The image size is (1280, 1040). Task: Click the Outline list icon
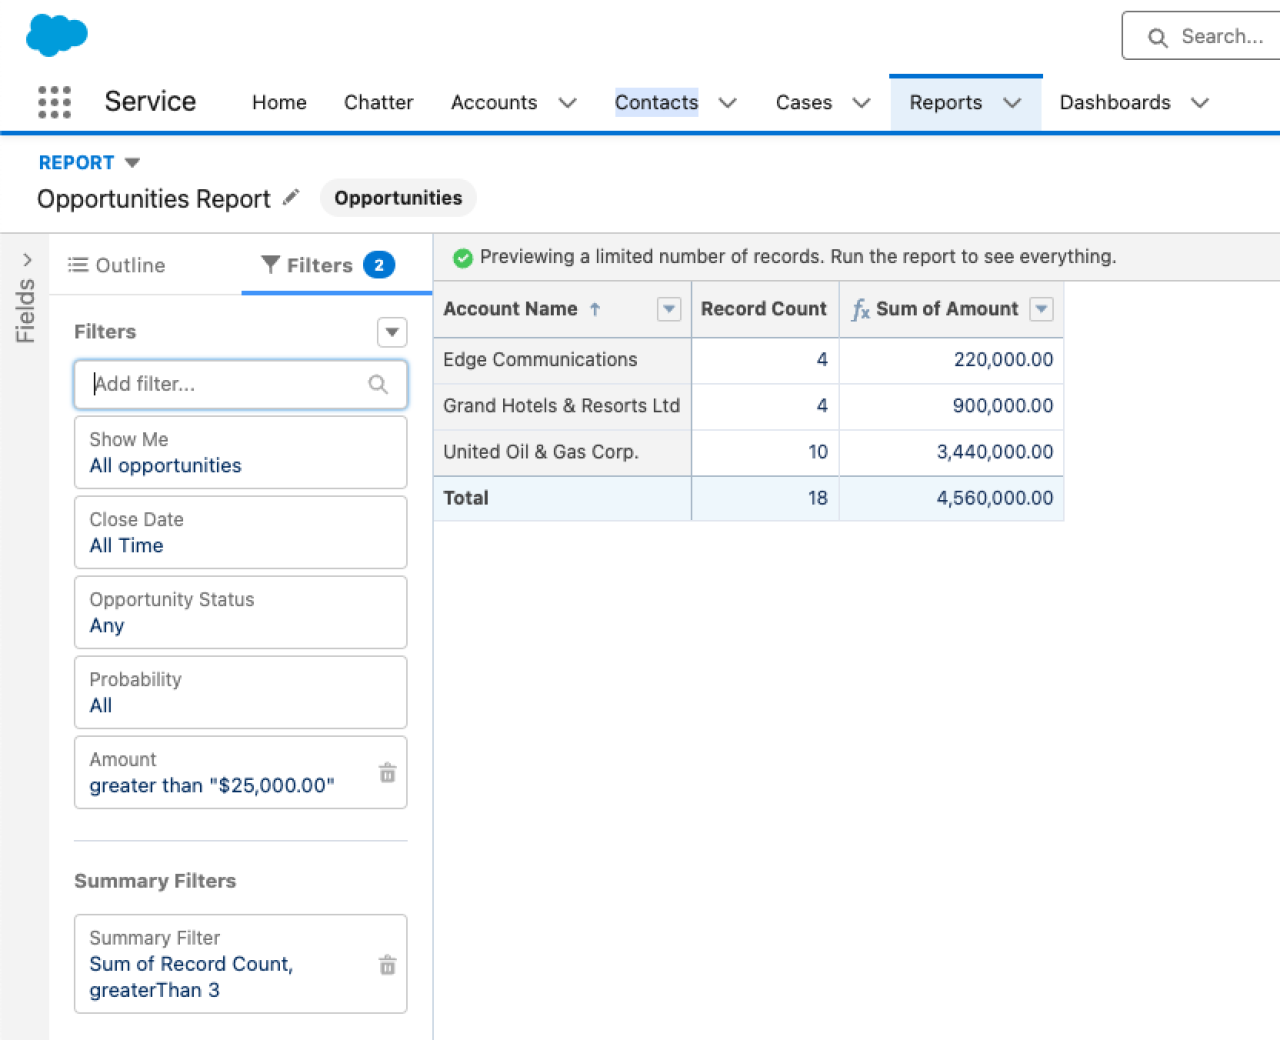click(78, 265)
